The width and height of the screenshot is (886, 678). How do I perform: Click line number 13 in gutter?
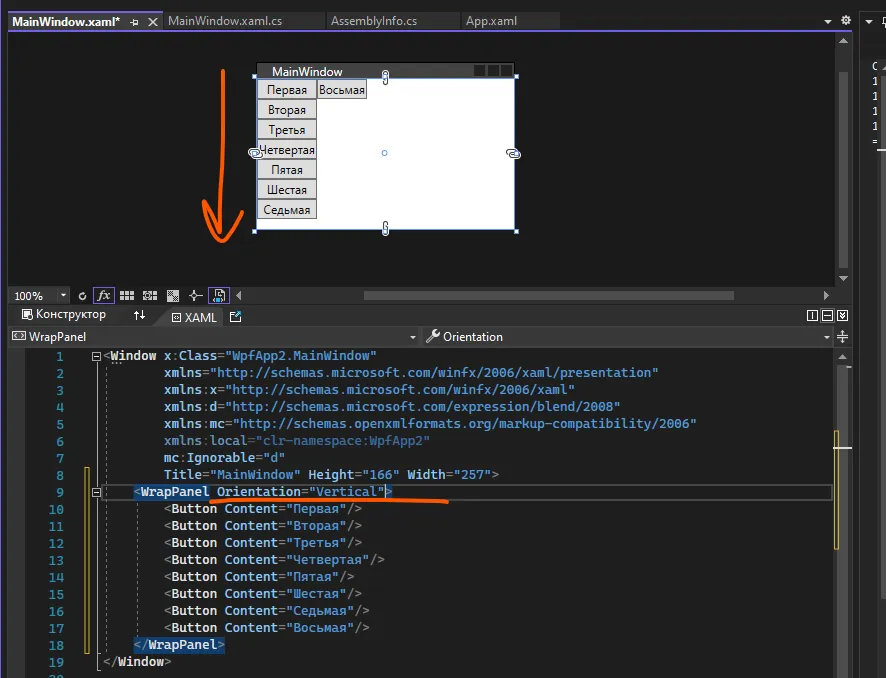[x=56, y=560]
